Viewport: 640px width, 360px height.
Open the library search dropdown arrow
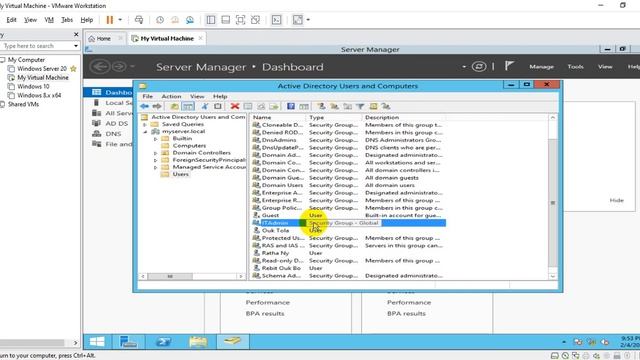tap(76, 46)
